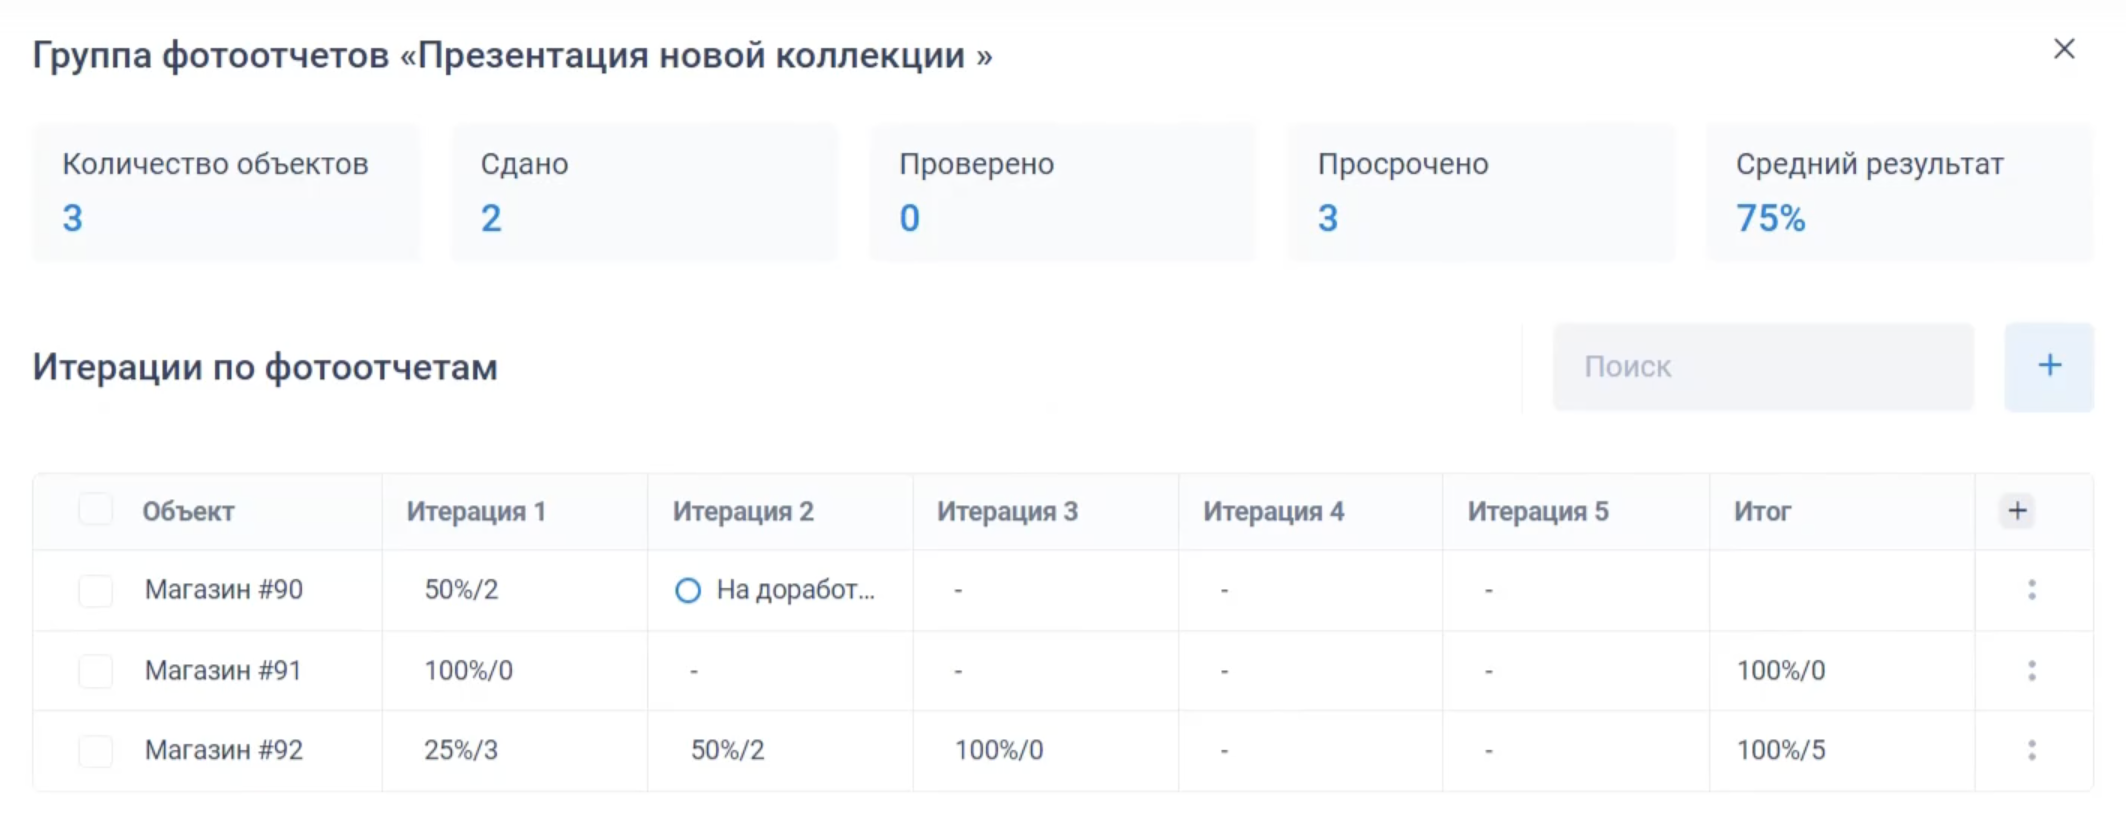Click the На доработке status circle icon
This screenshot has width=2126, height=832.
[x=688, y=590]
